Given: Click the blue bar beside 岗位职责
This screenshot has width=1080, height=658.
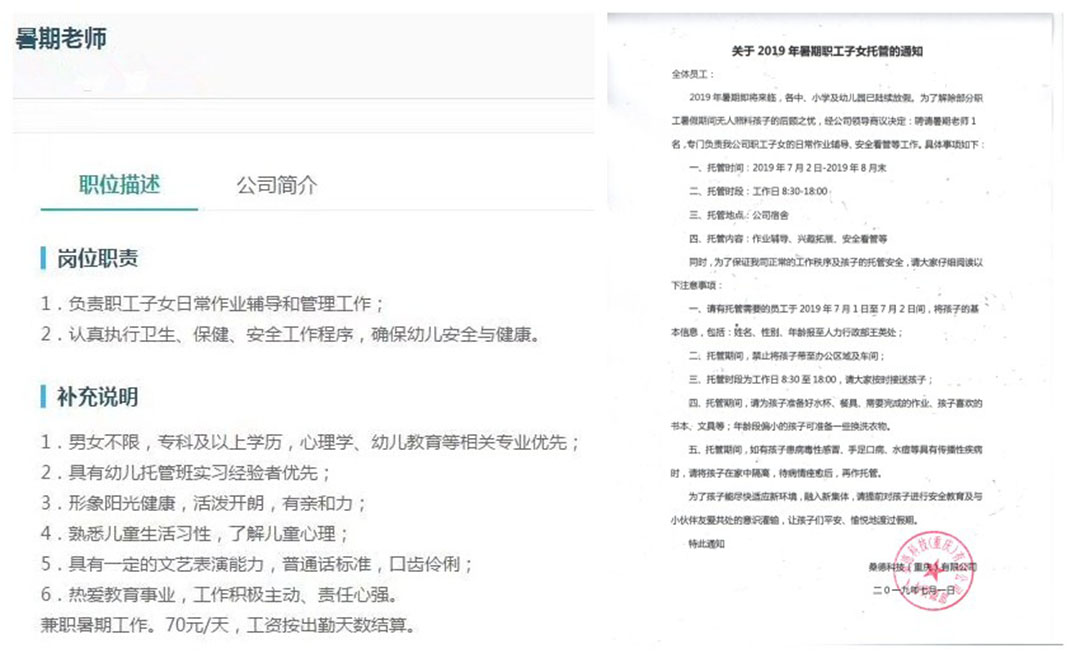Looking at the screenshot, I should point(44,259).
